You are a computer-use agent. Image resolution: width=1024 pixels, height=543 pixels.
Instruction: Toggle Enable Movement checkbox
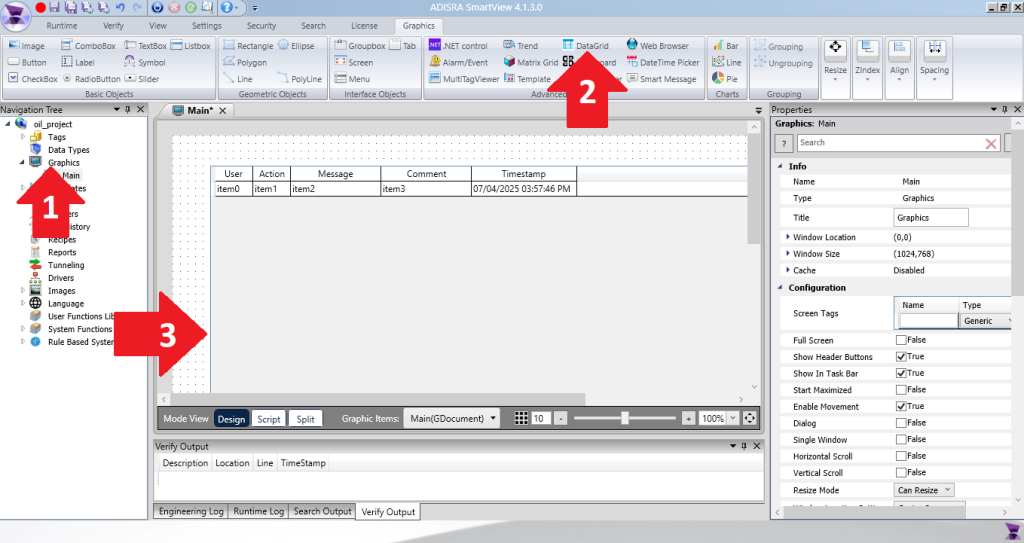(901, 406)
